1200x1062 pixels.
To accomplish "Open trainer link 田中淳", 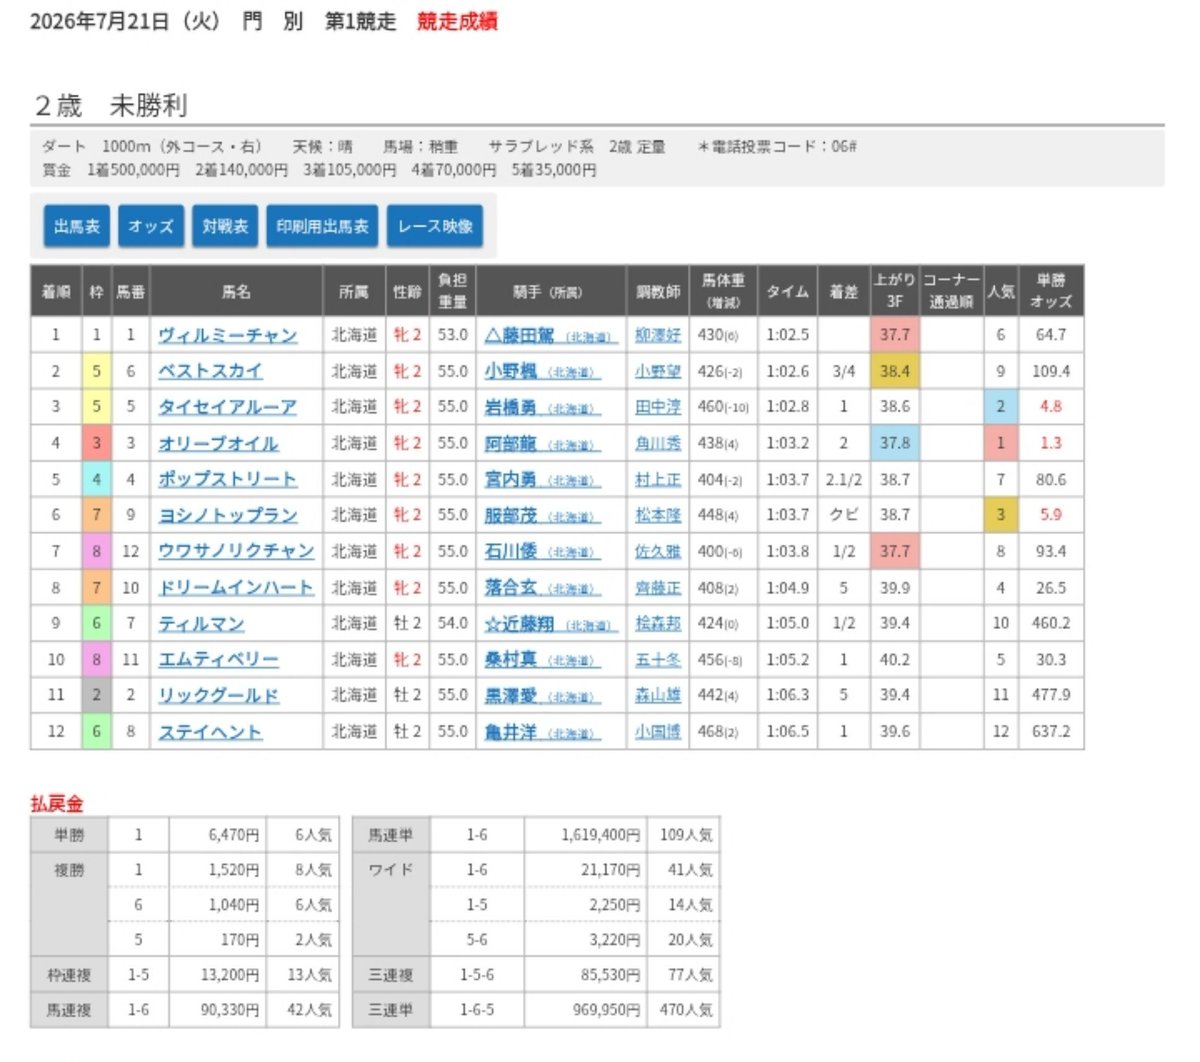I will [x=658, y=407].
